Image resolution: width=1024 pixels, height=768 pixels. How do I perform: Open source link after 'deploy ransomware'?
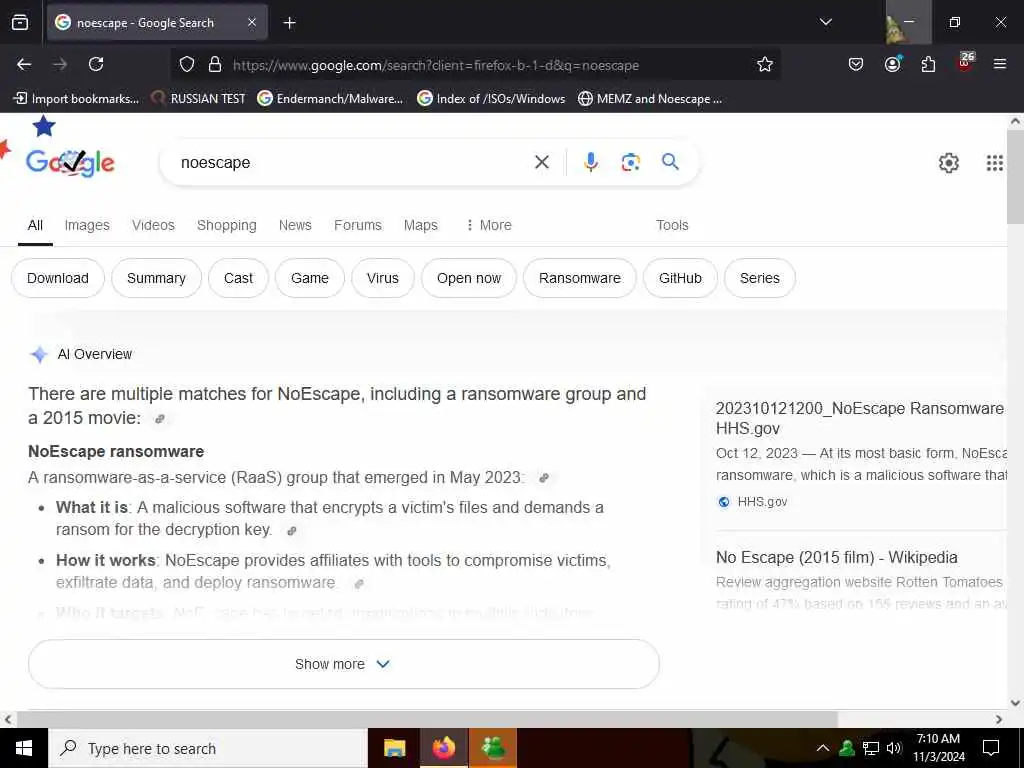pos(359,584)
